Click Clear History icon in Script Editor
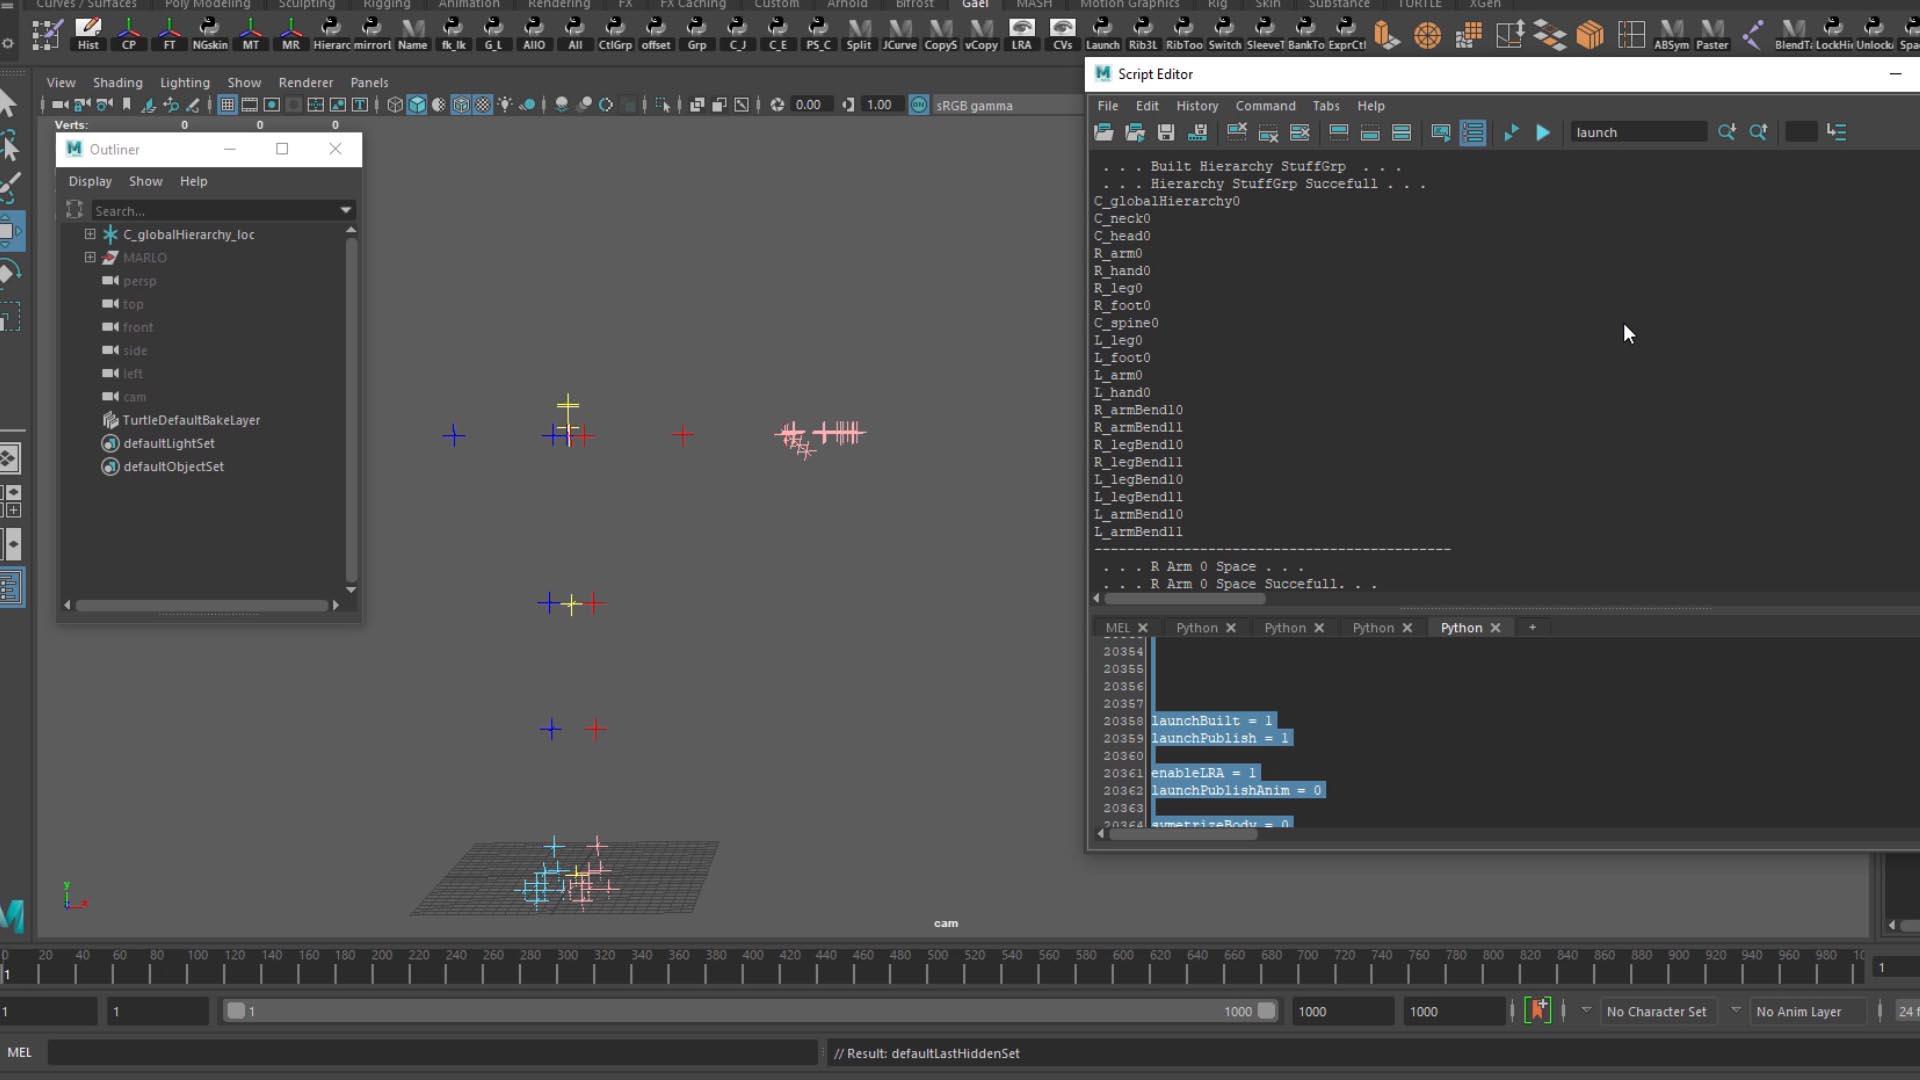This screenshot has width=1920, height=1080. click(x=1237, y=132)
